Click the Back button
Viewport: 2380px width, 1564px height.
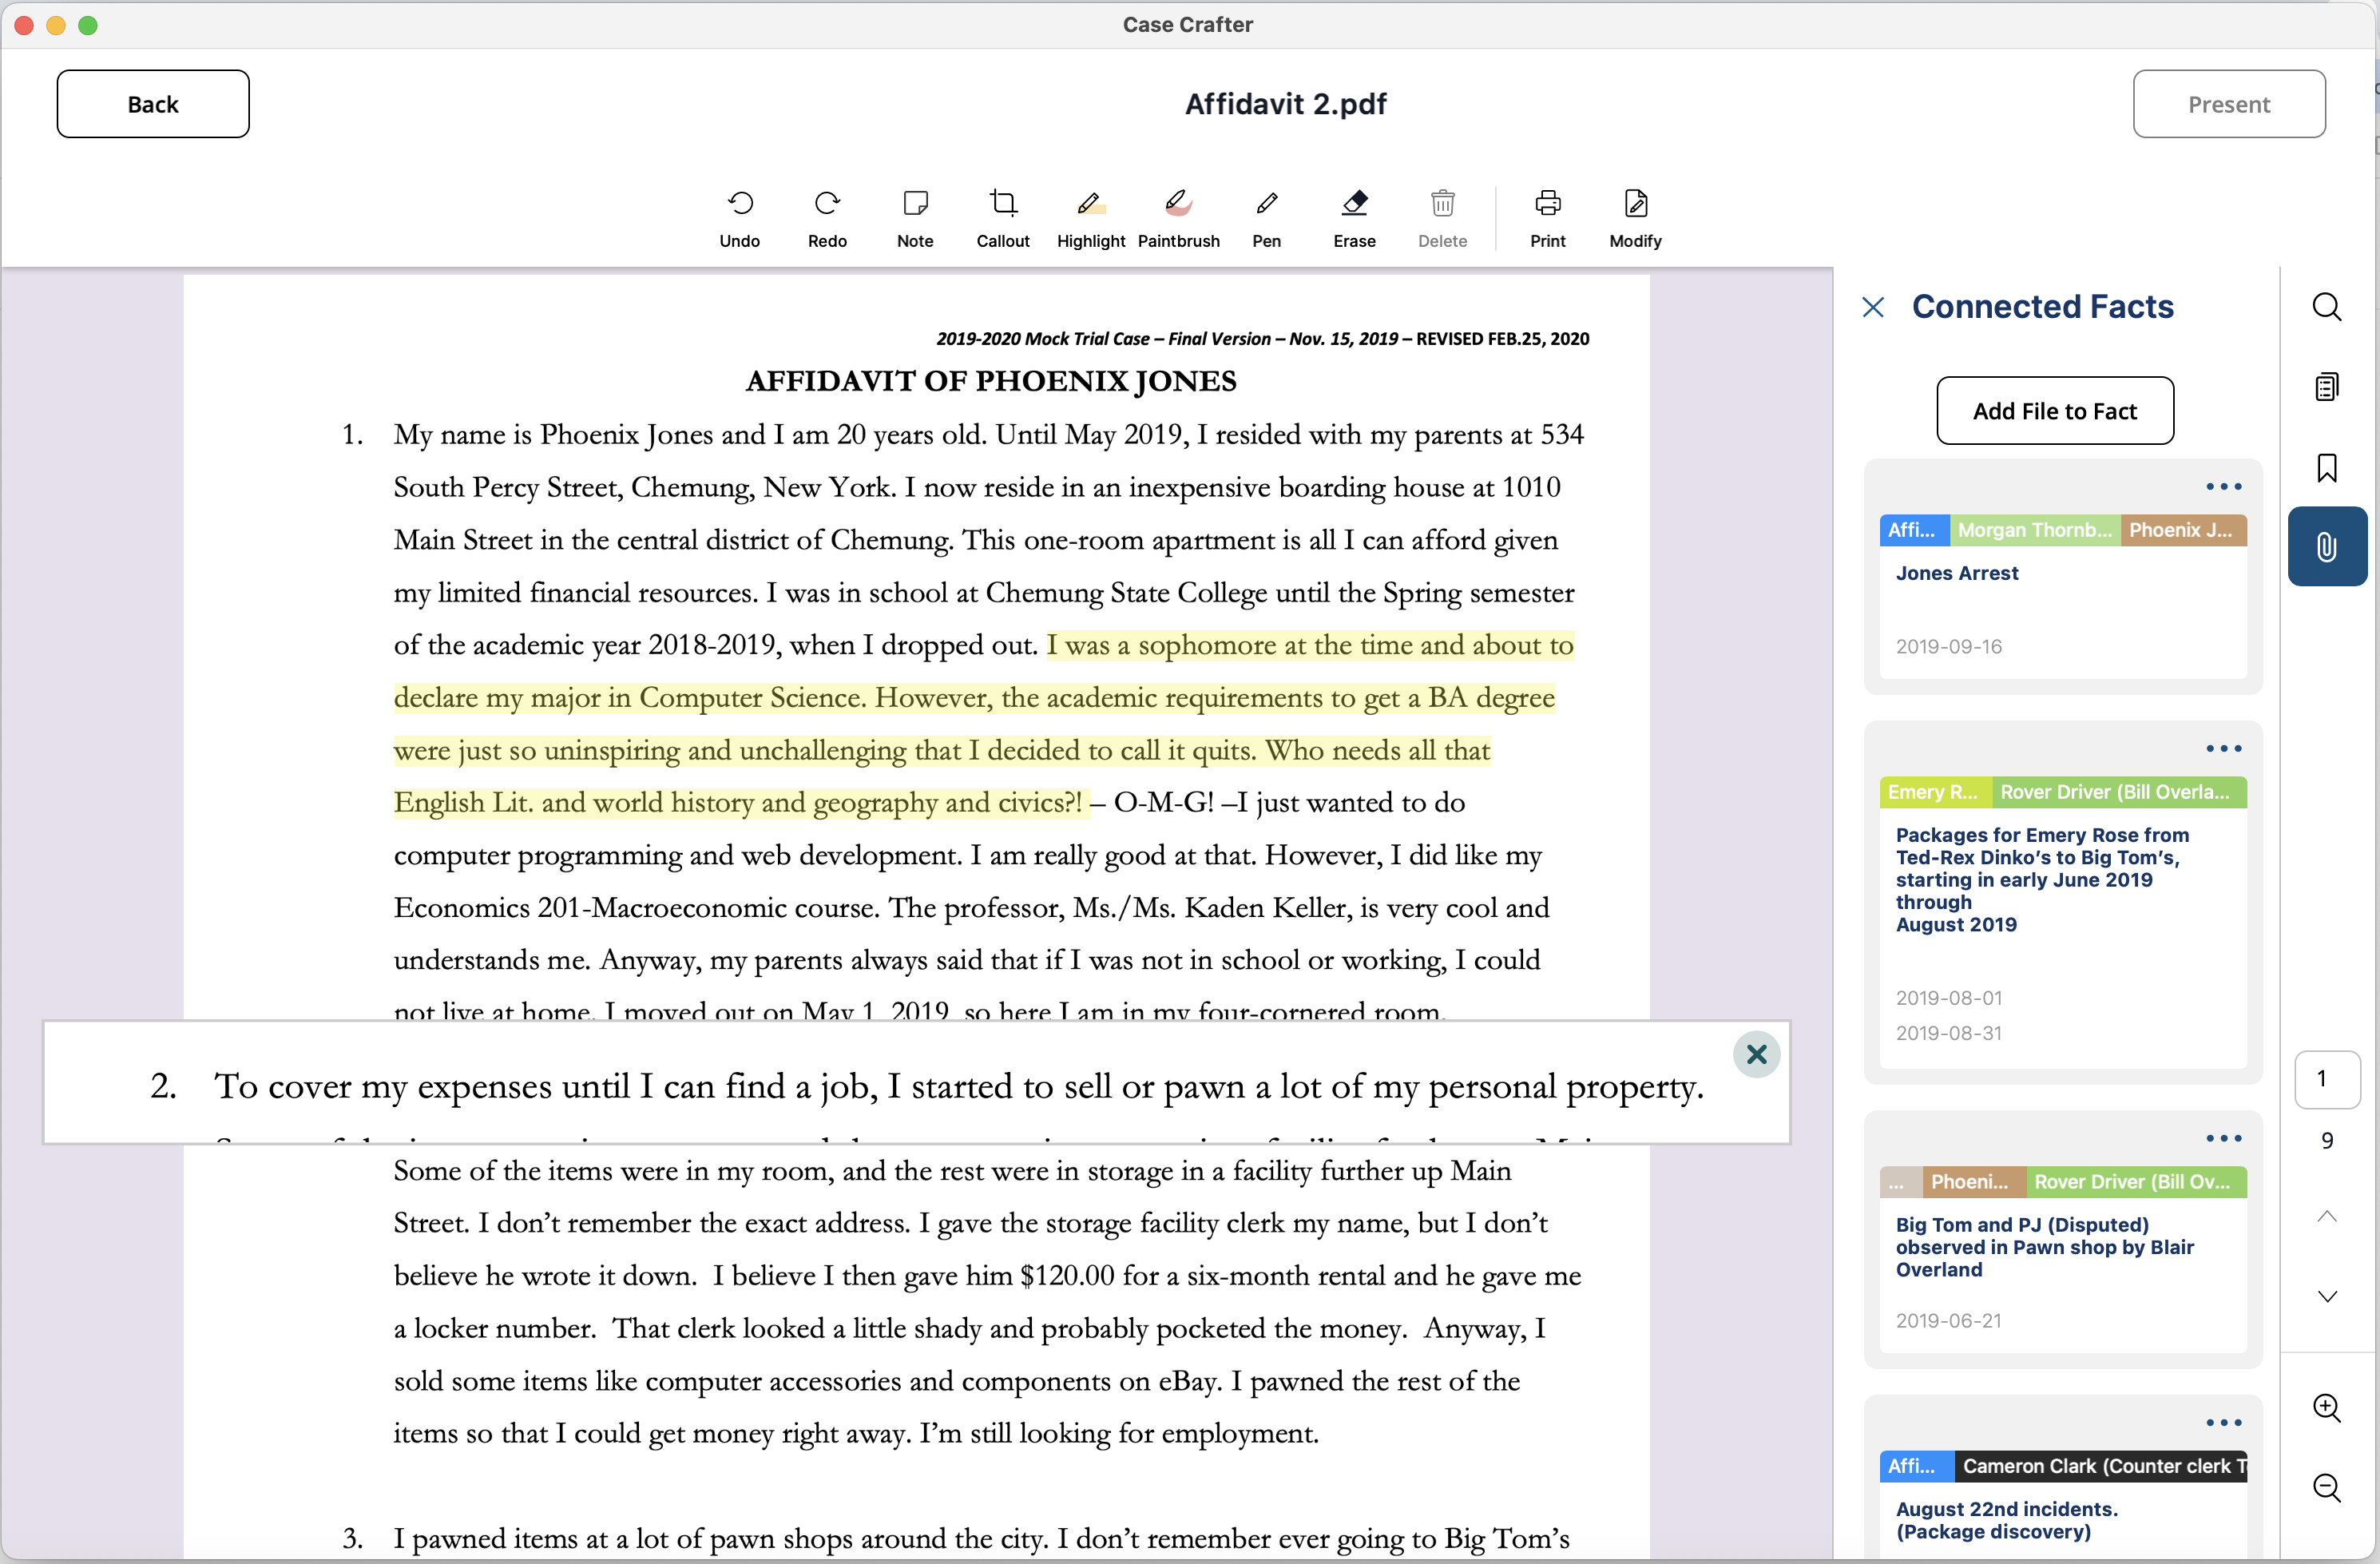(x=153, y=104)
